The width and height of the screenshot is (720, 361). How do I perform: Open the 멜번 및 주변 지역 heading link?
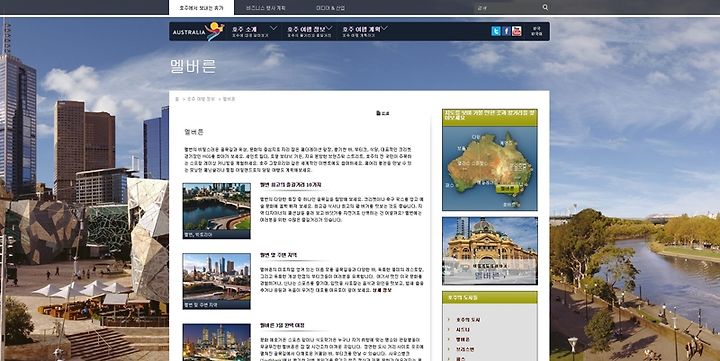coord(278,255)
